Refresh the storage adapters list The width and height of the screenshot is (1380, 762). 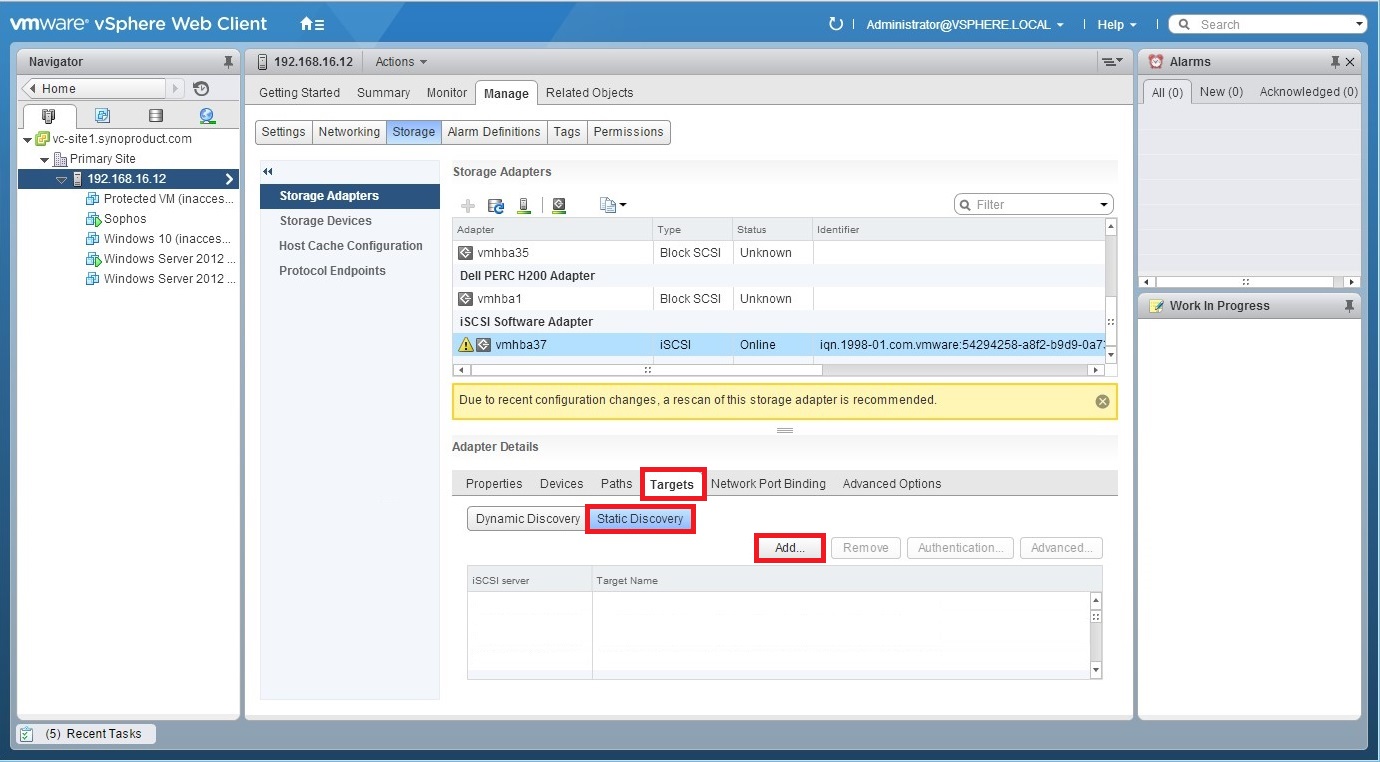point(495,205)
